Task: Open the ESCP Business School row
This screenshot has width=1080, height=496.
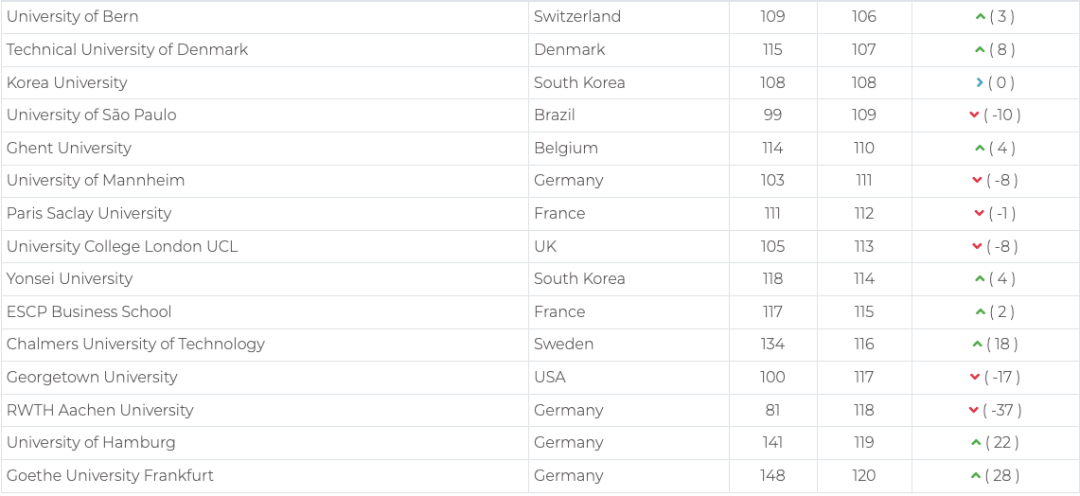Action: click(x=89, y=312)
